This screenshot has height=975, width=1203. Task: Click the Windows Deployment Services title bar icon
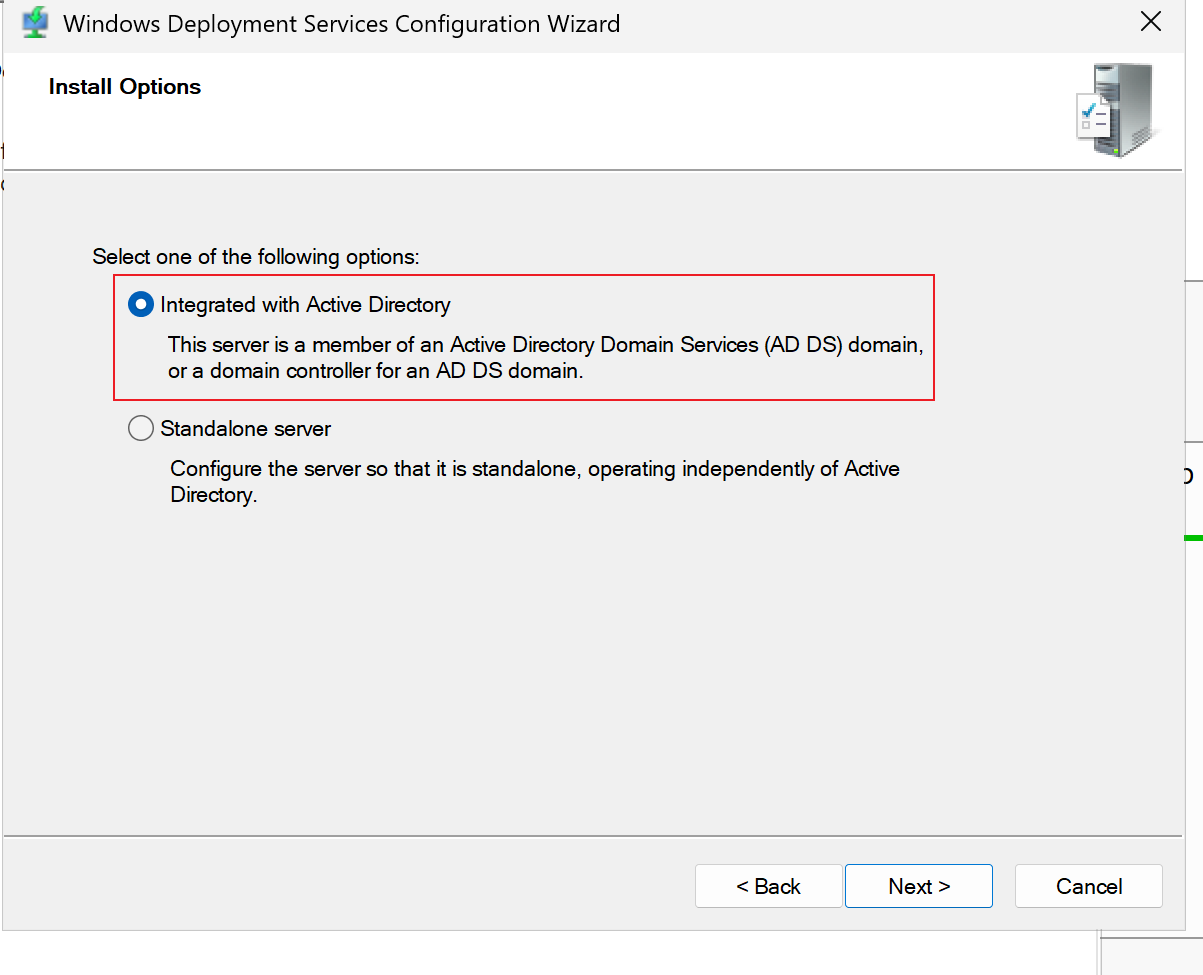click(35, 23)
